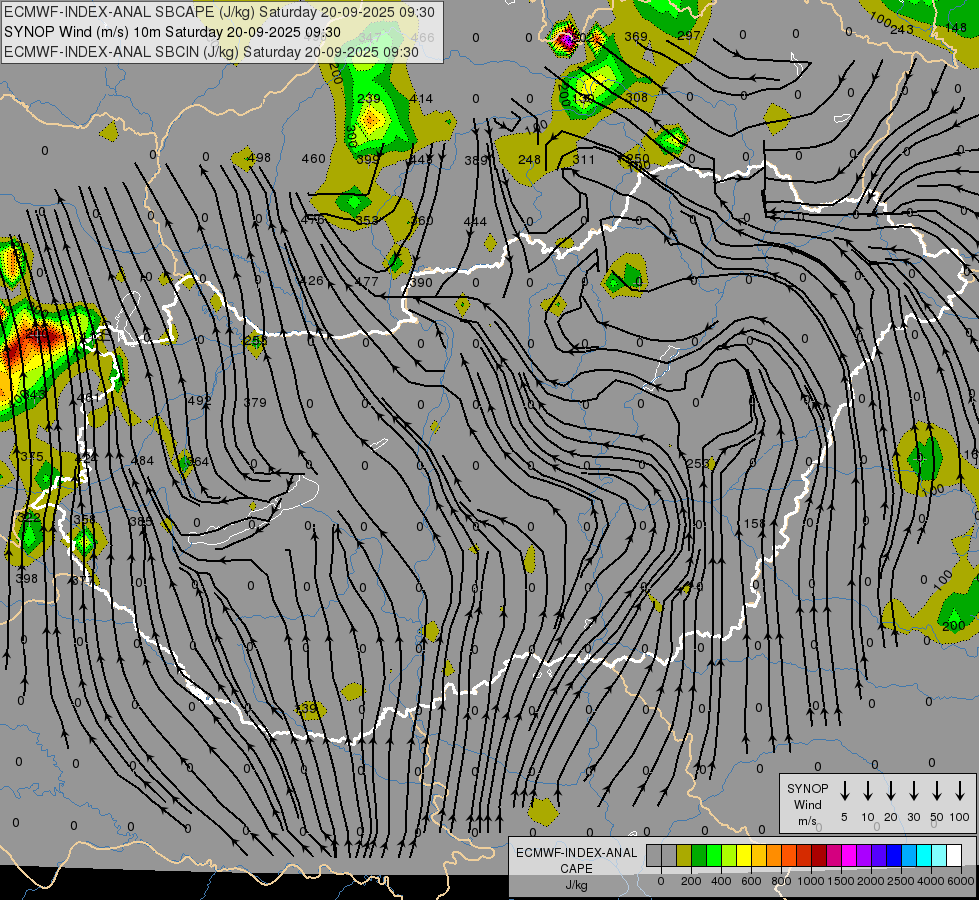The height and width of the screenshot is (900, 979).
Task: Click the SBCIN title line in header
Action: (x=211, y=52)
